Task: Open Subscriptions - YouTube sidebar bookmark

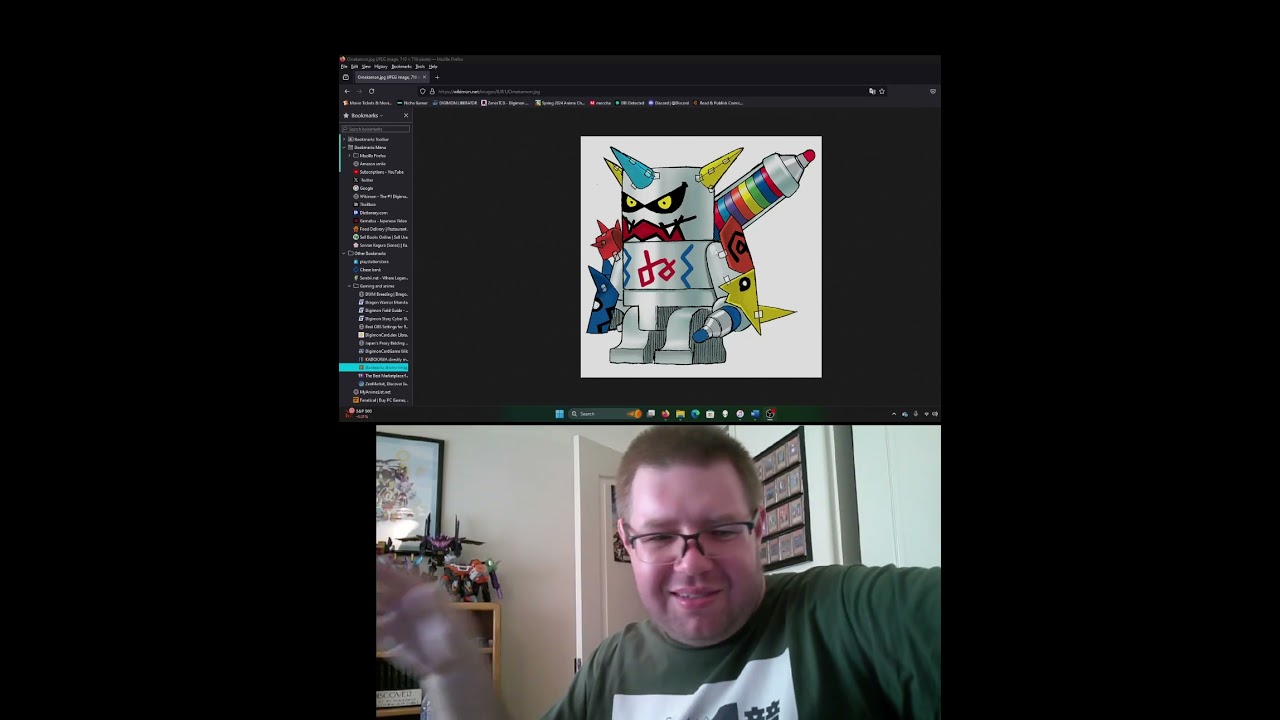Action: pos(379,172)
